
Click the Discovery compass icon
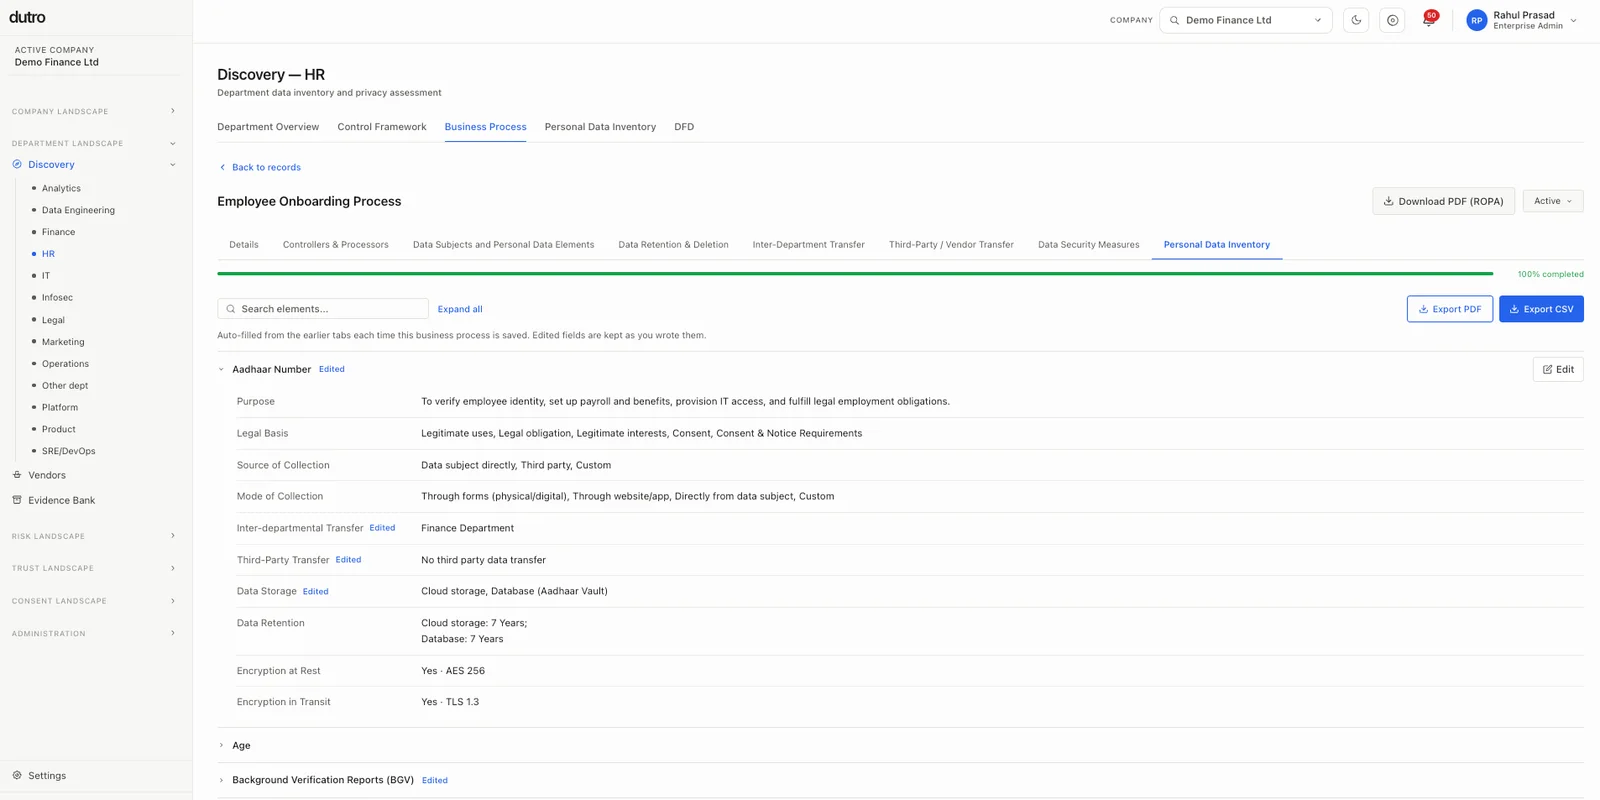17,164
